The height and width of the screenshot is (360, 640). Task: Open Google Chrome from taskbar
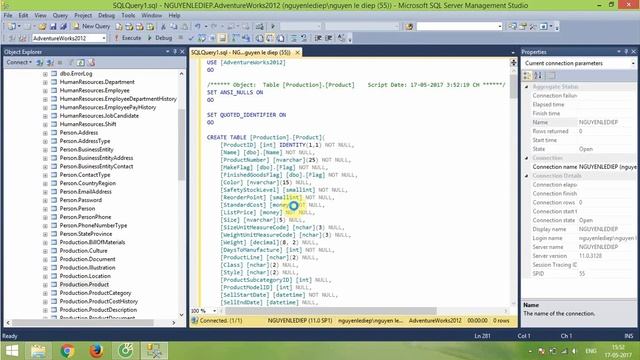point(67,351)
